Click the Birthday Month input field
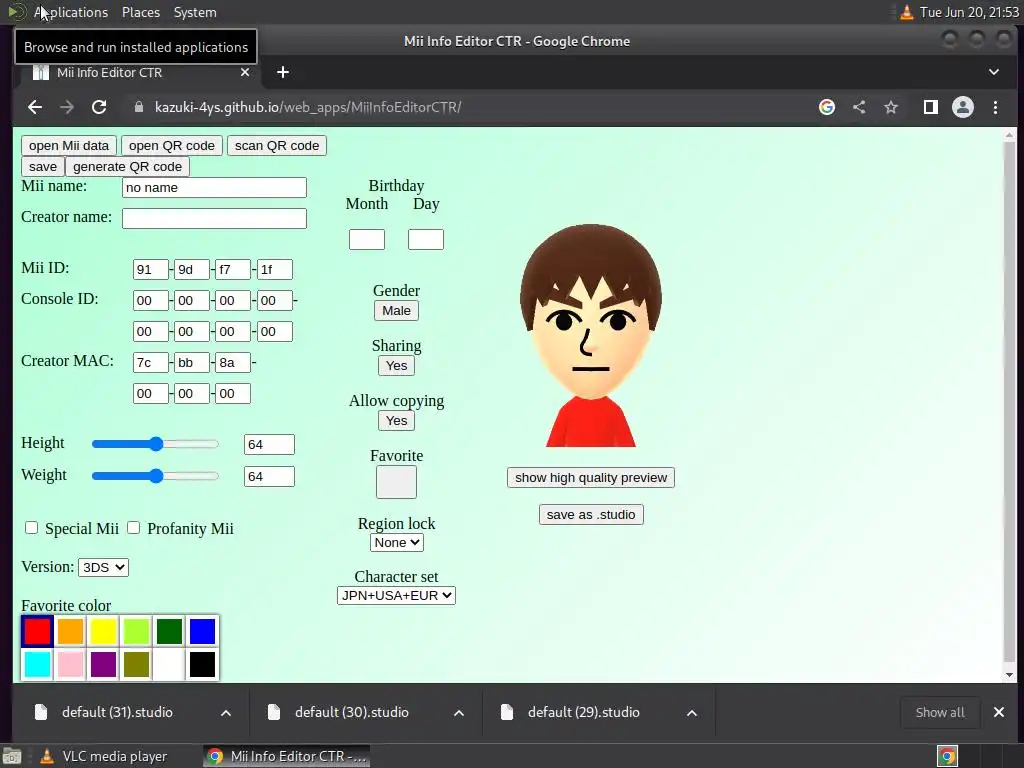1024x768 pixels. point(367,239)
